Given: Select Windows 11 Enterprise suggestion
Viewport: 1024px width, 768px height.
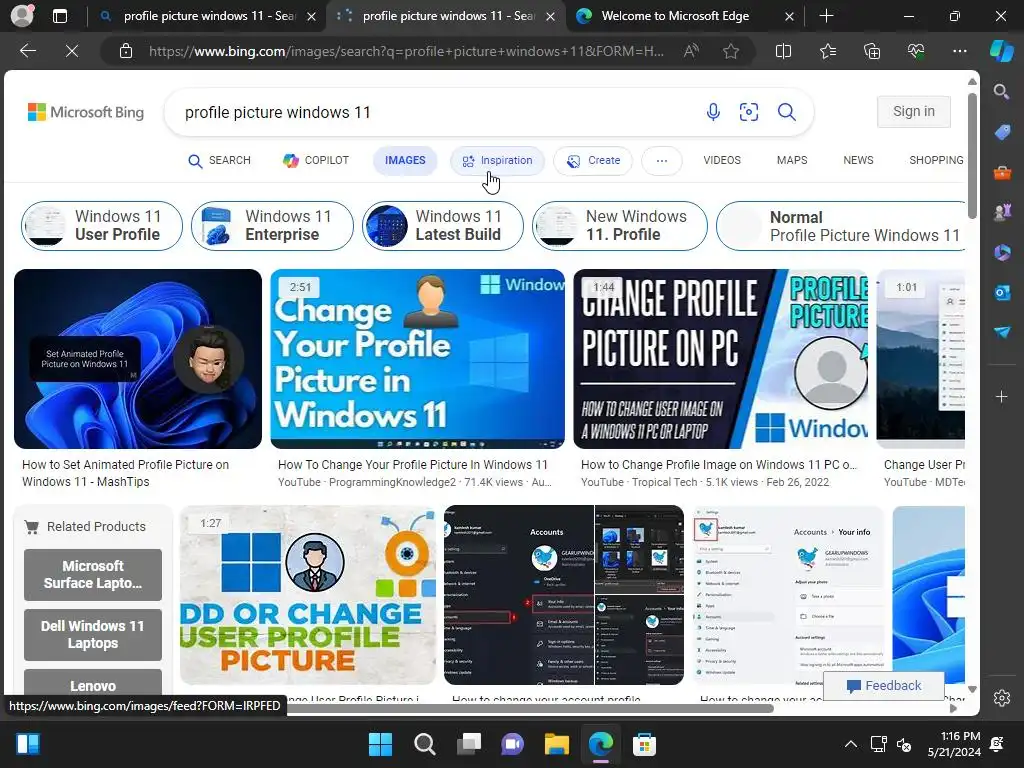Looking at the screenshot, I should (272, 226).
